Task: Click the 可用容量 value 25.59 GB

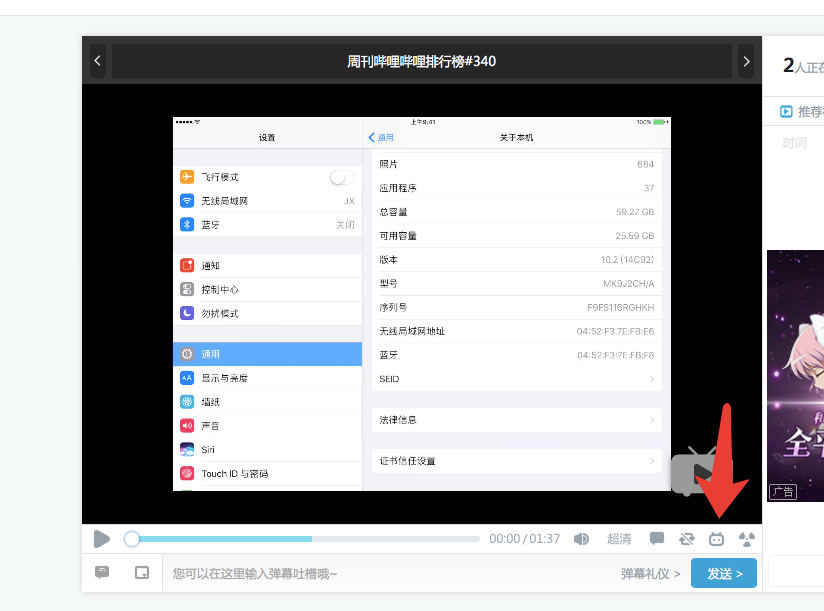Action: click(635, 236)
